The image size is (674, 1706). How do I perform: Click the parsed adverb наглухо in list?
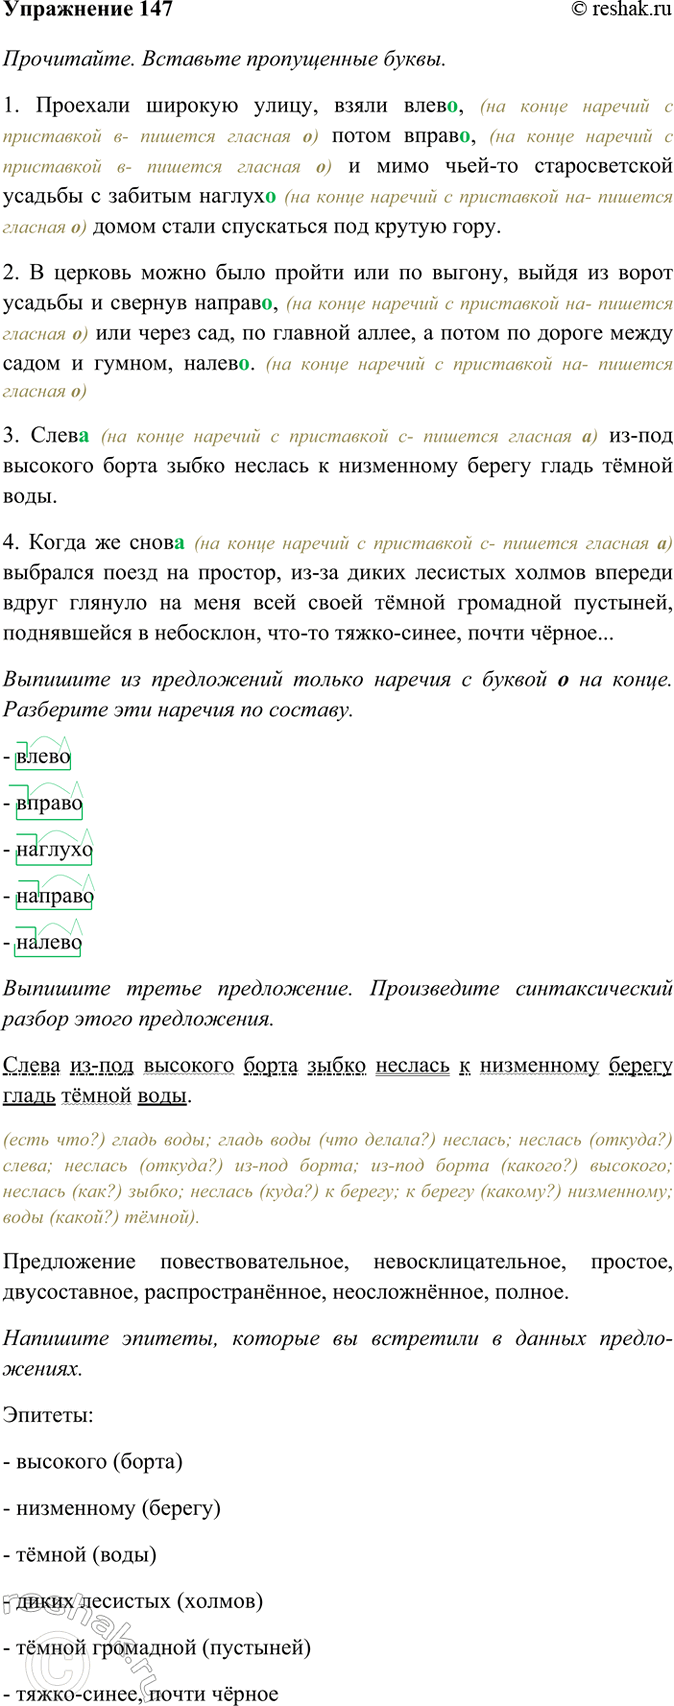pos(55,850)
